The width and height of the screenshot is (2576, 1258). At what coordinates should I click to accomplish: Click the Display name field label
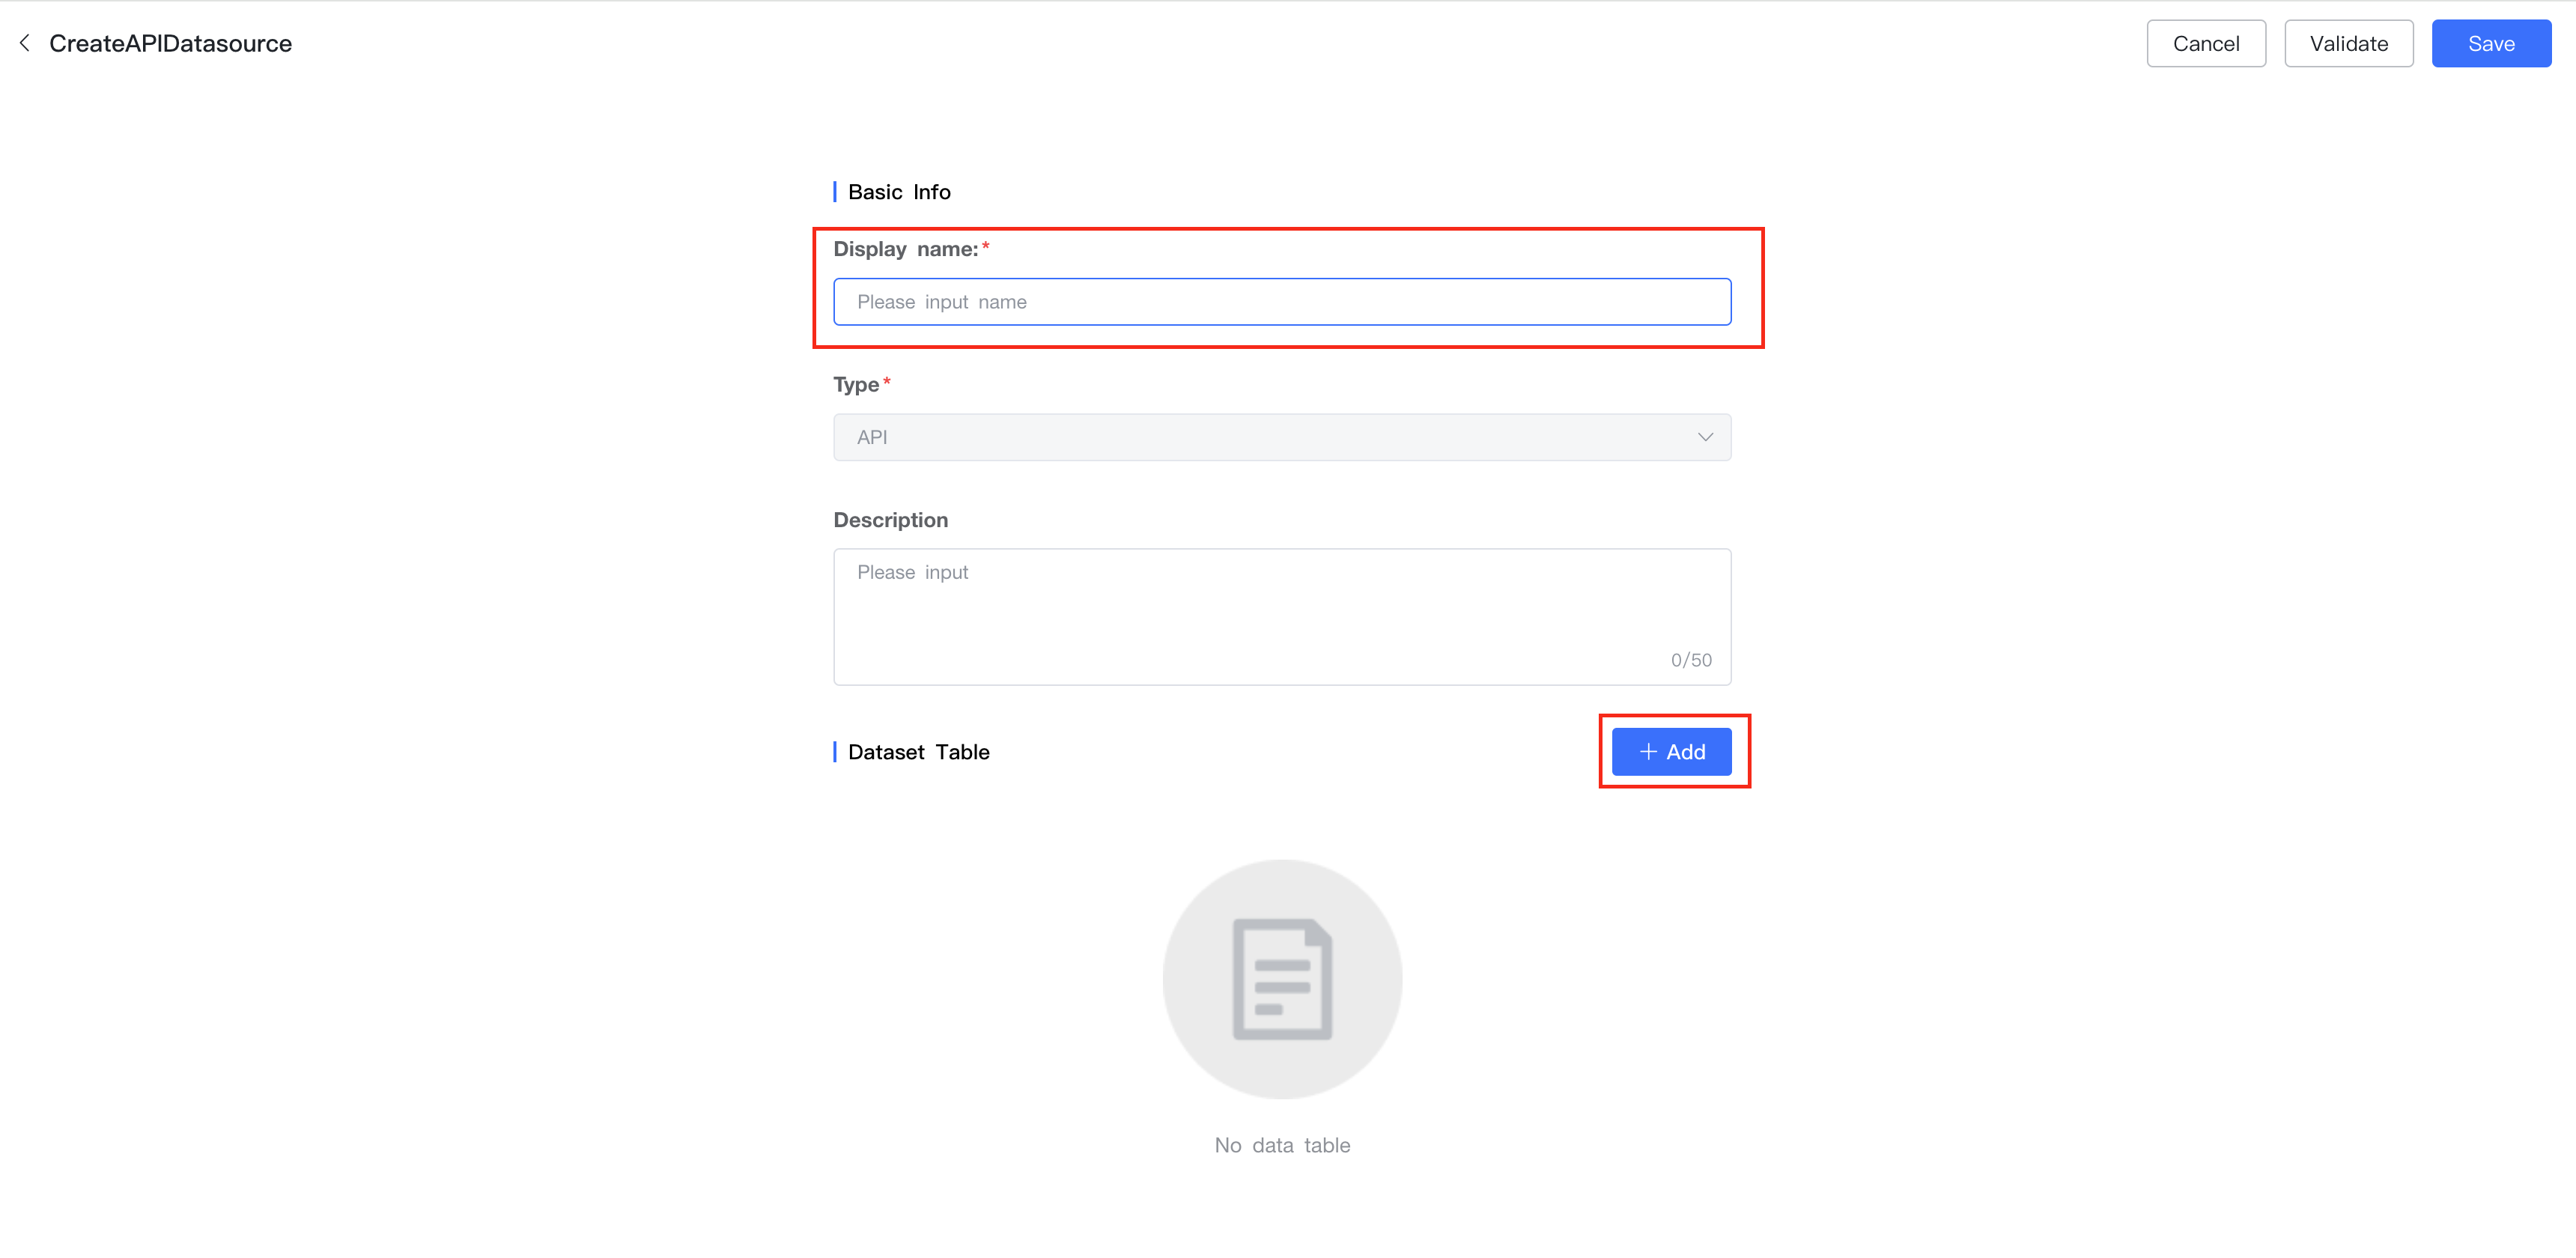[905, 249]
